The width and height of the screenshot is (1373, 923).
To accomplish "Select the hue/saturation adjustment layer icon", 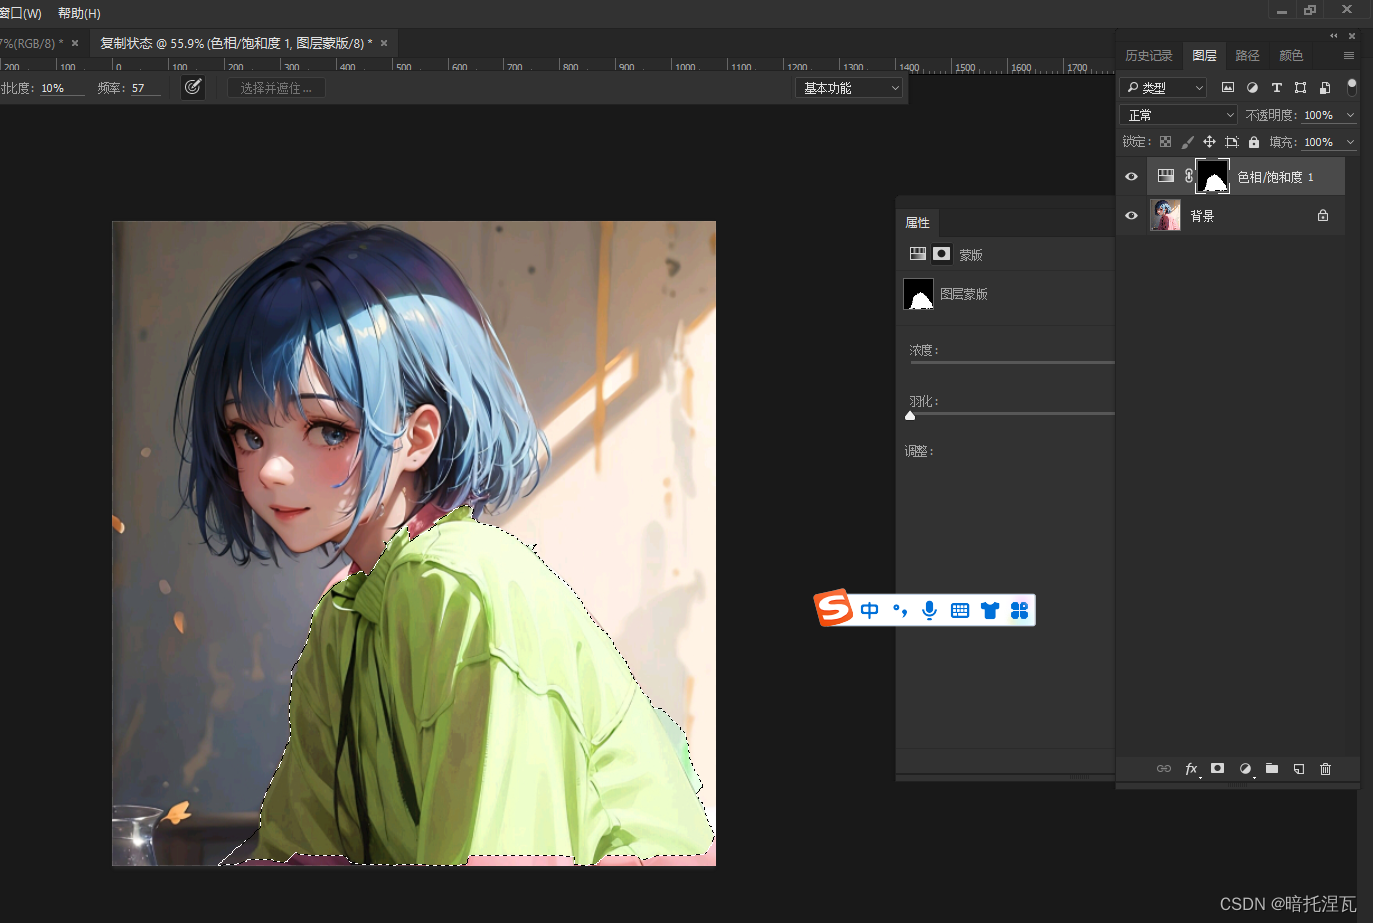I will pyautogui.click(x=1166, y=176).
